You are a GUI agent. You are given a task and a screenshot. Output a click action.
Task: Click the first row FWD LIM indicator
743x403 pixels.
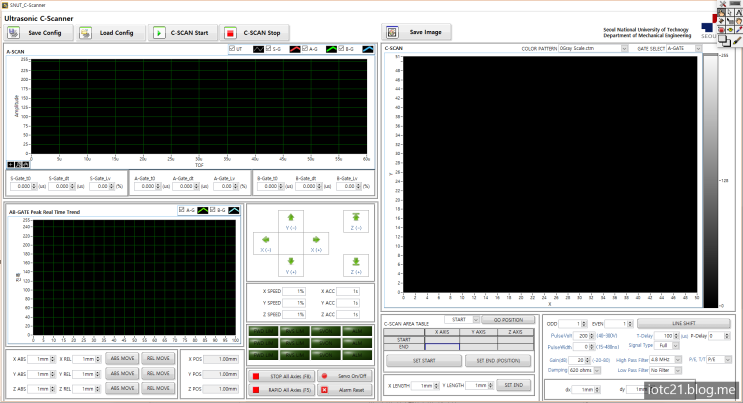point(263,331)
